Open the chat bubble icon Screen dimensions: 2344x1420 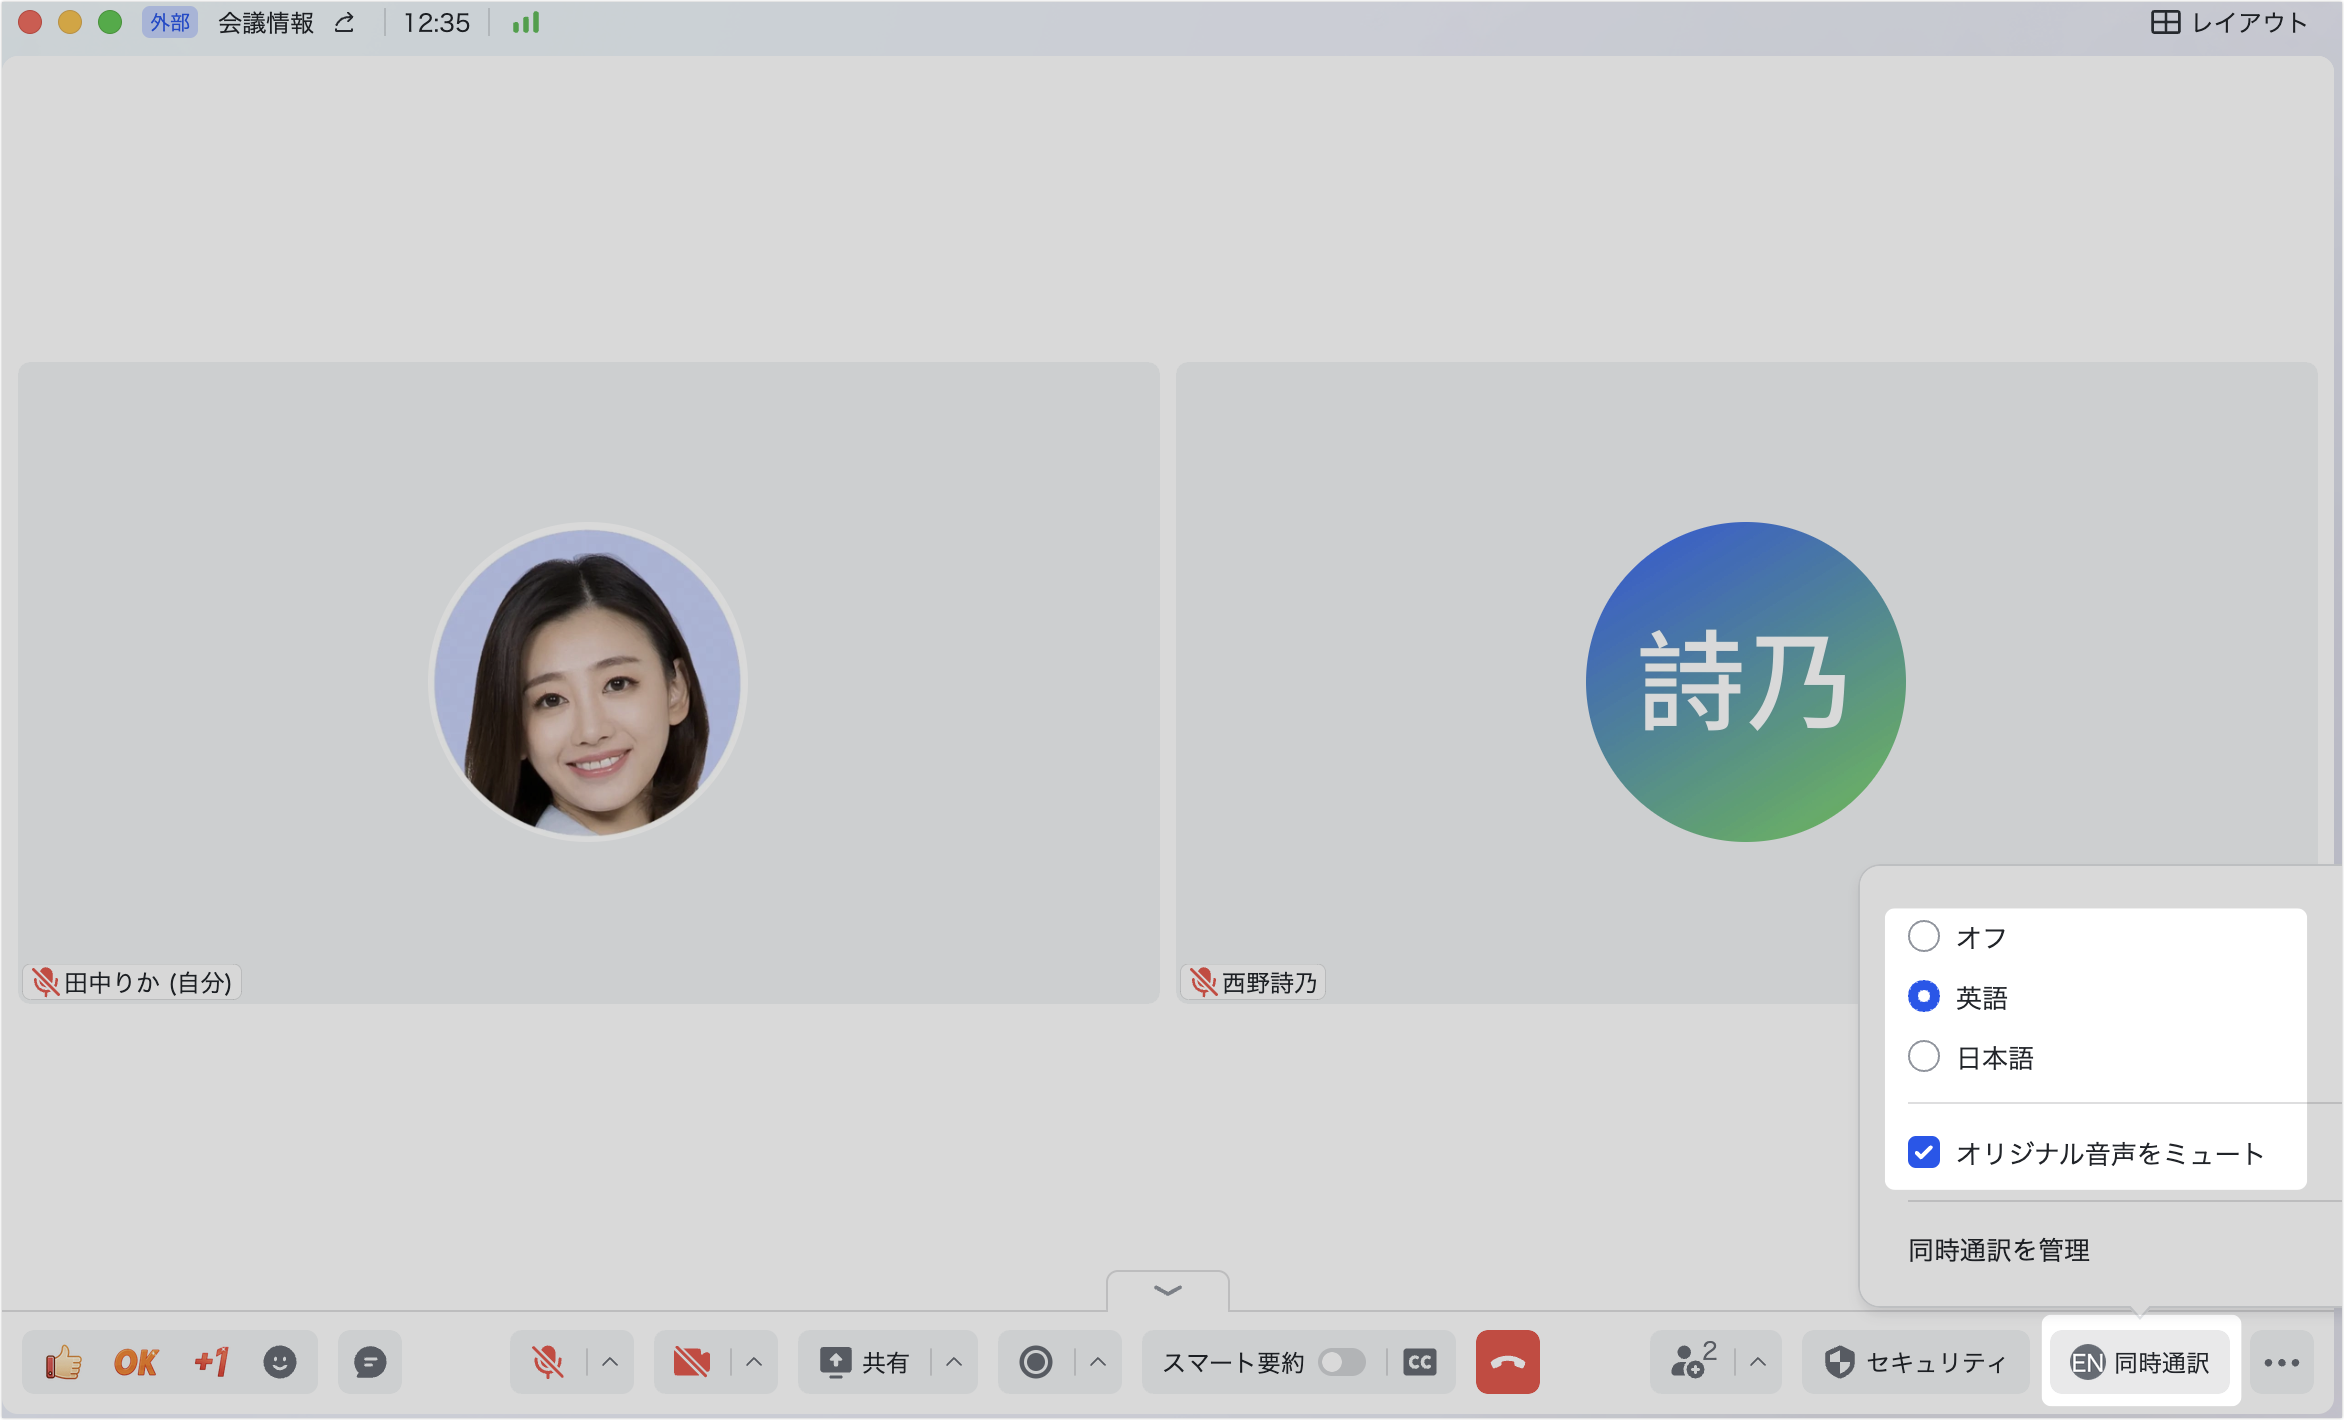point(370,1362)
